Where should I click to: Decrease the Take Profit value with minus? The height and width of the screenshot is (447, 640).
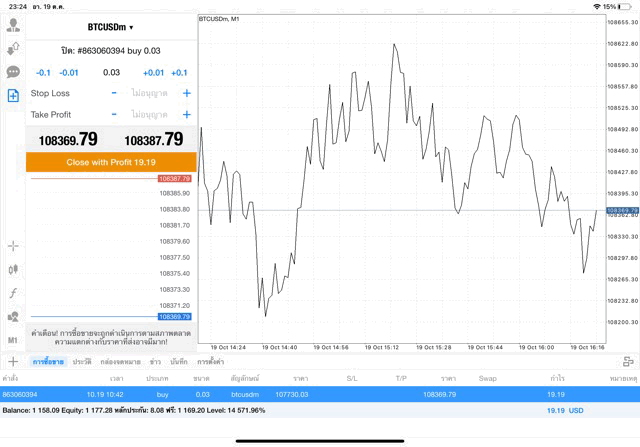(114, 115)
